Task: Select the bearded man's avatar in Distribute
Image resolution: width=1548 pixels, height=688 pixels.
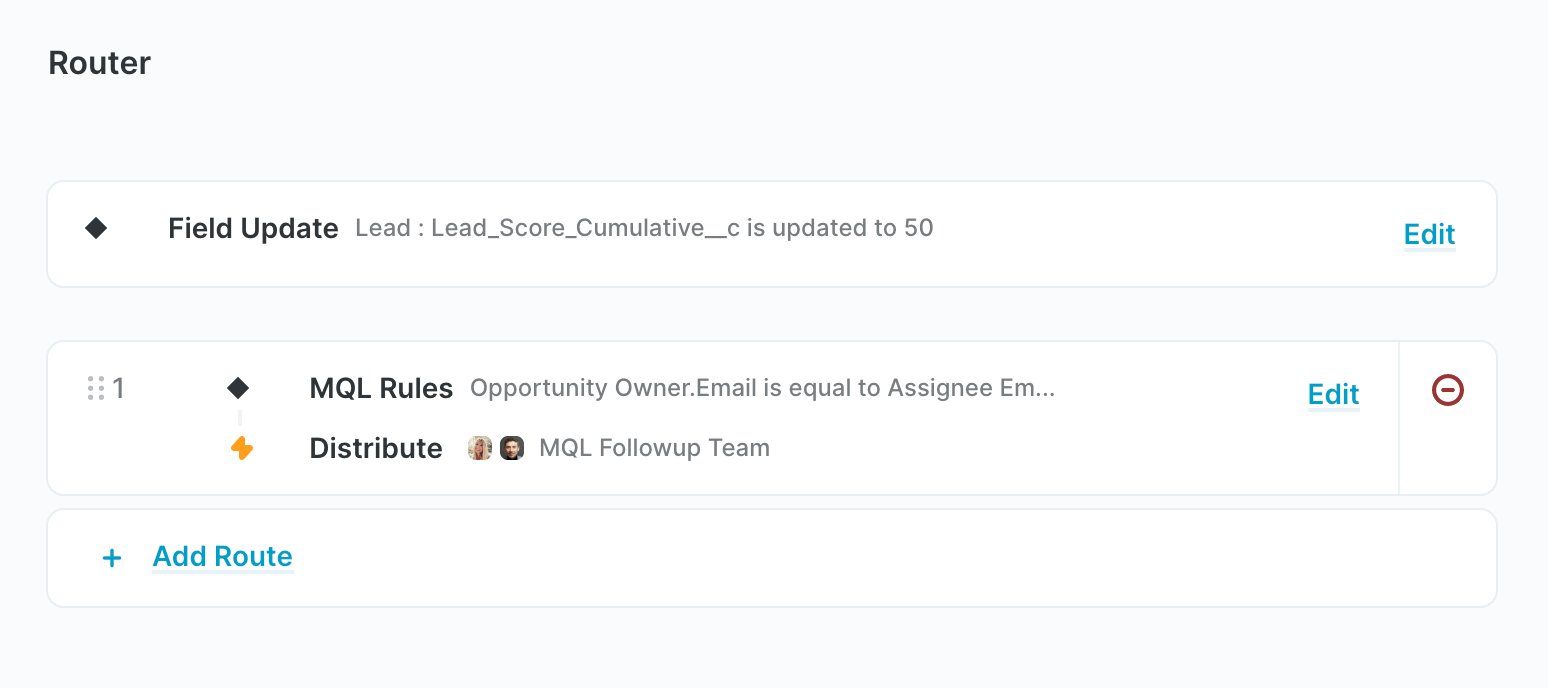Action: pyautogui.click(x=512, y=448)
